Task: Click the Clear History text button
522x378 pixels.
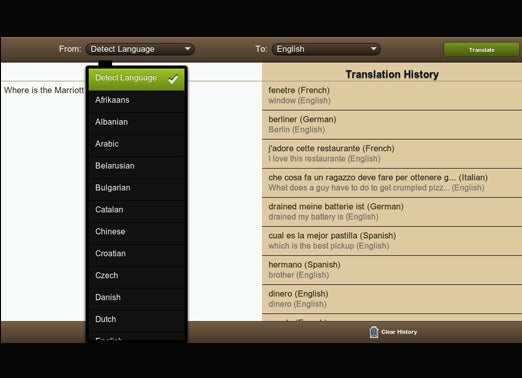Action: (399, 332)
